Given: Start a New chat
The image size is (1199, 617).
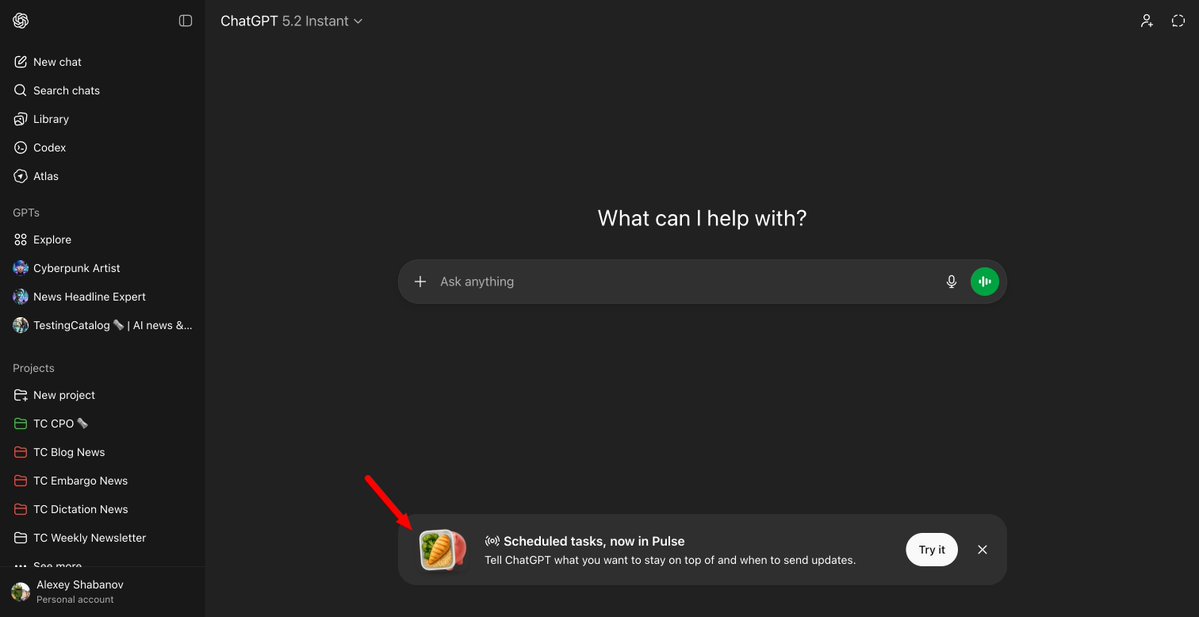Looking at the screenshot, I should 102,62.
